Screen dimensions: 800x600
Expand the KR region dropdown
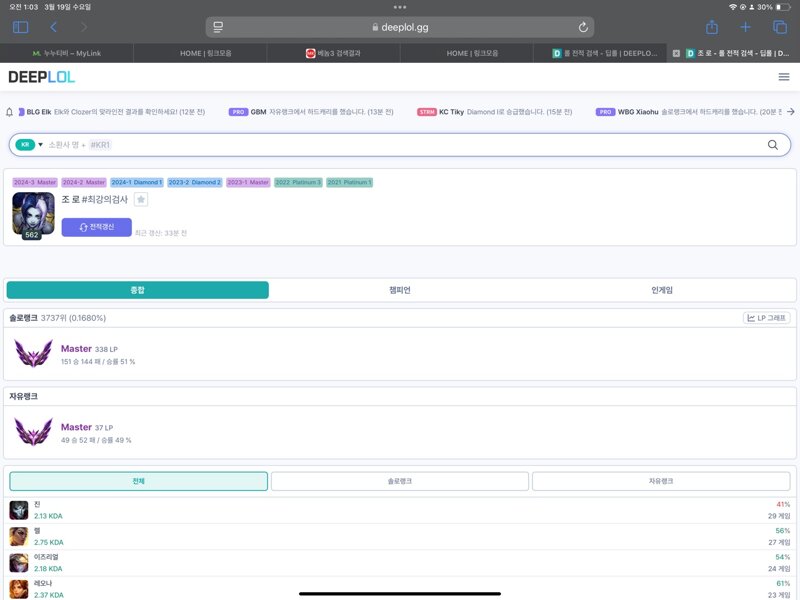click(29, 145)
